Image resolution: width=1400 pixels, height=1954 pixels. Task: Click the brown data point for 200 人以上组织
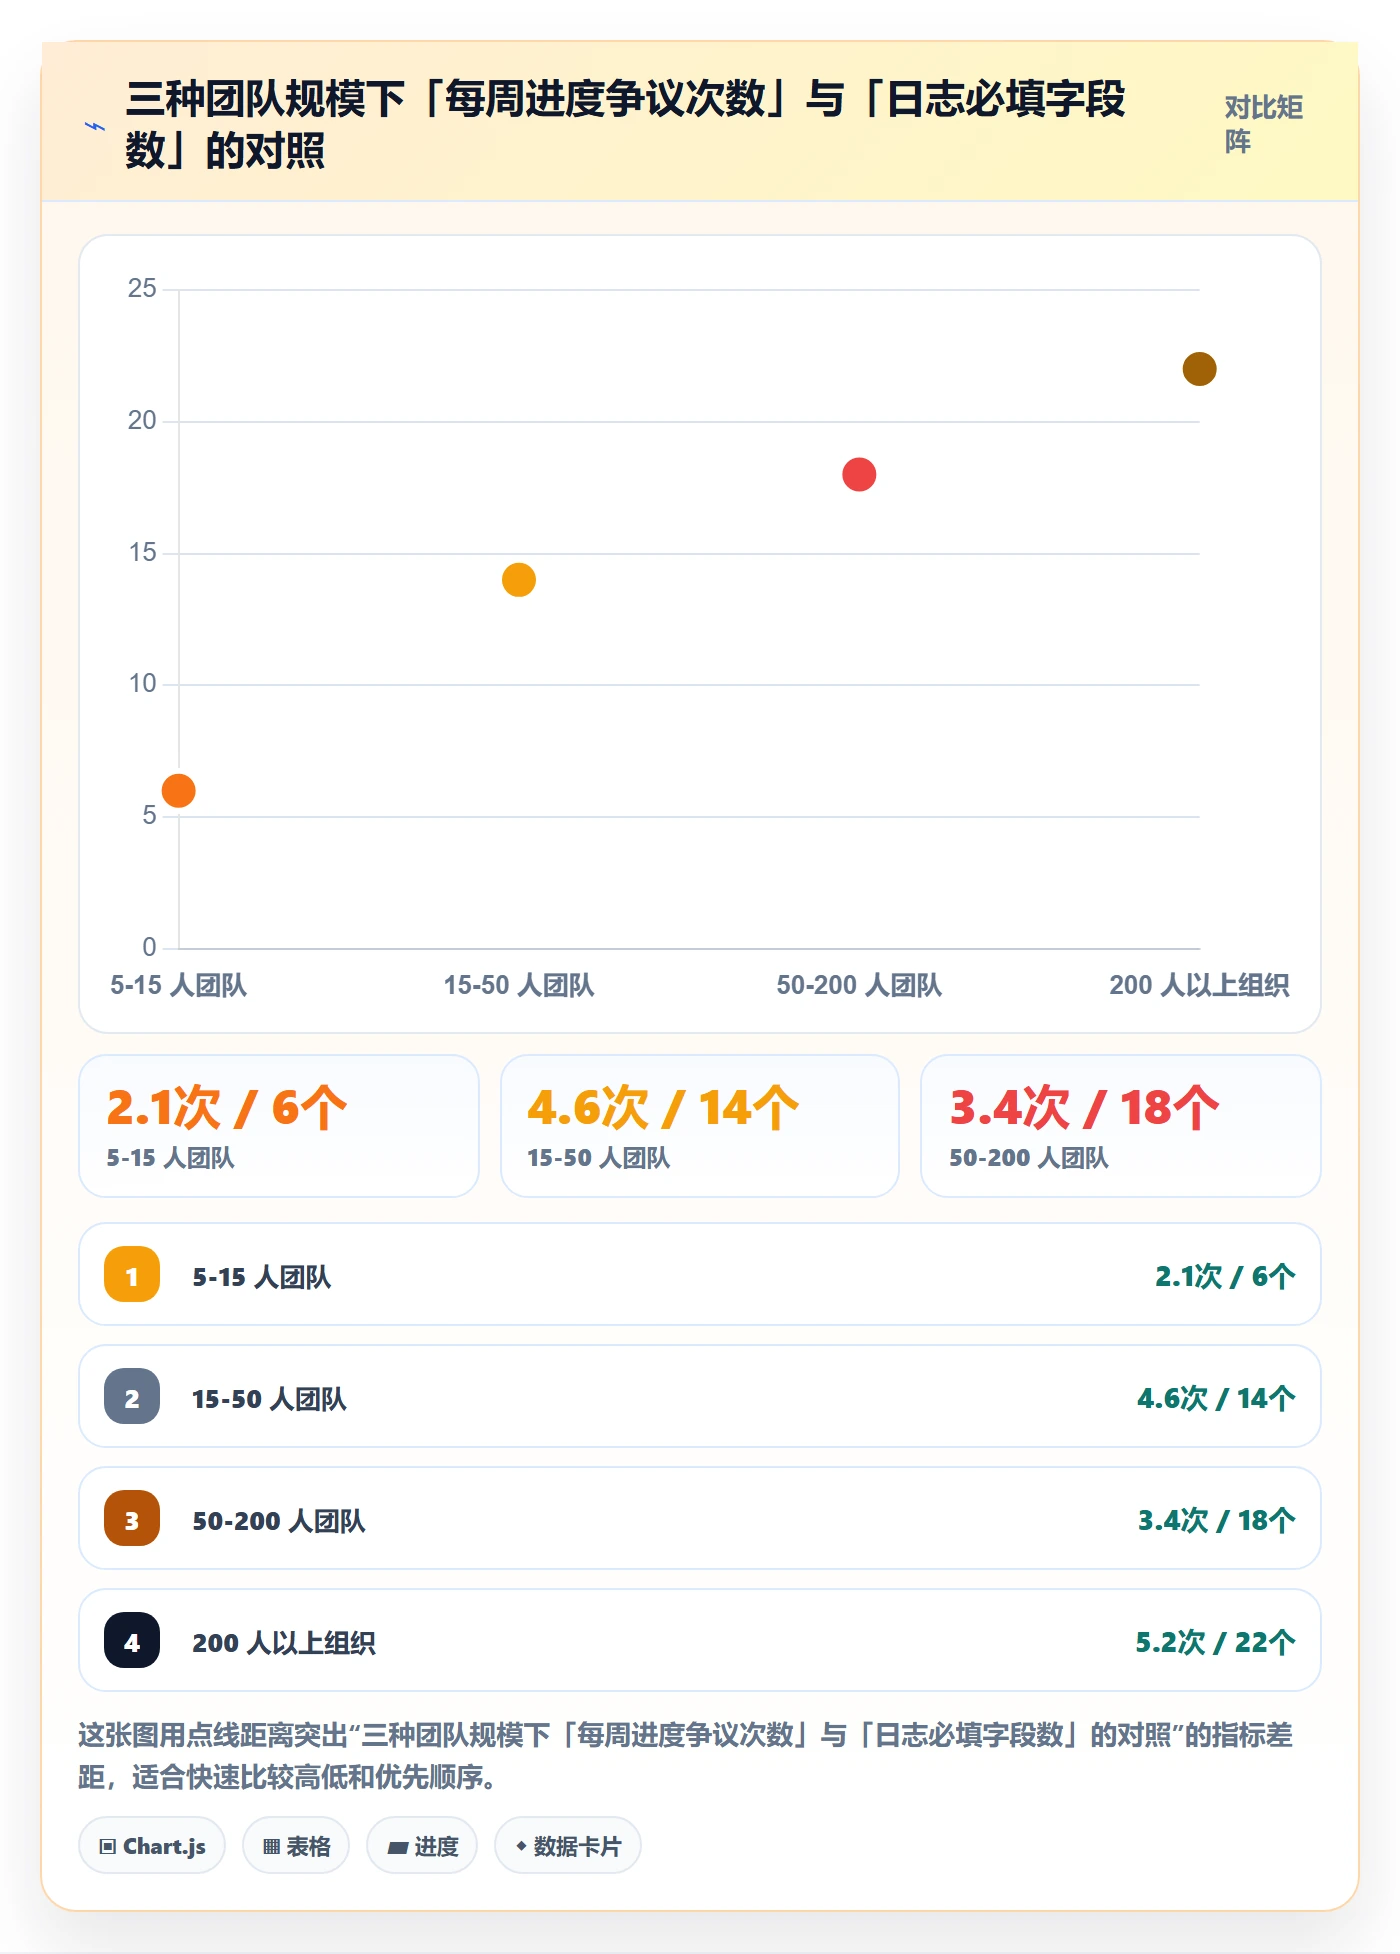coord(1199,369)
